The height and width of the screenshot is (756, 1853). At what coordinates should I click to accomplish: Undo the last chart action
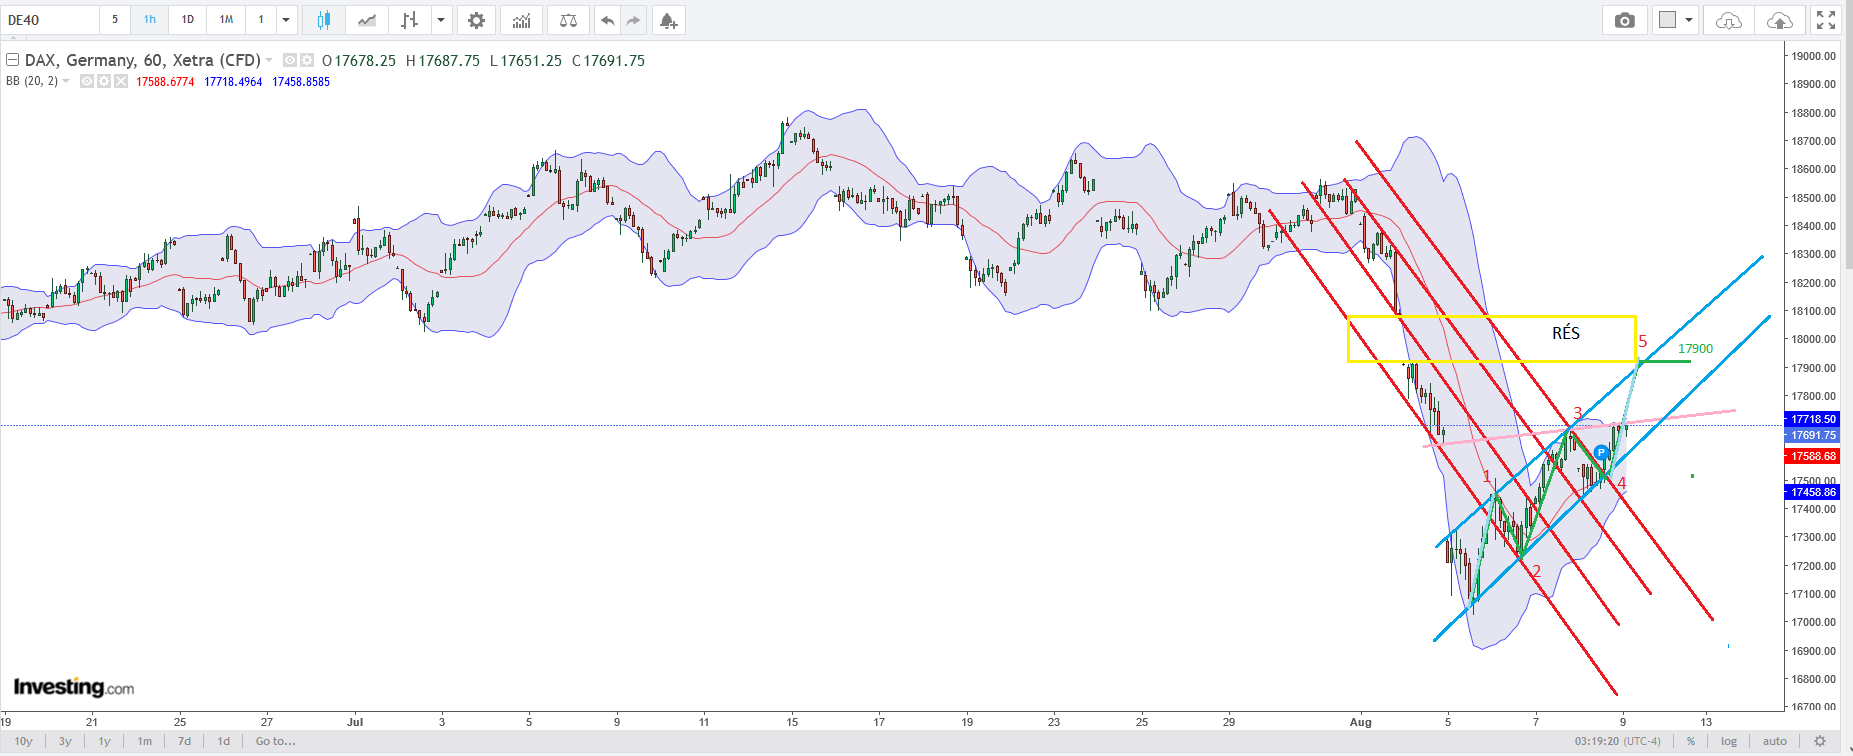tap(607, 20)
